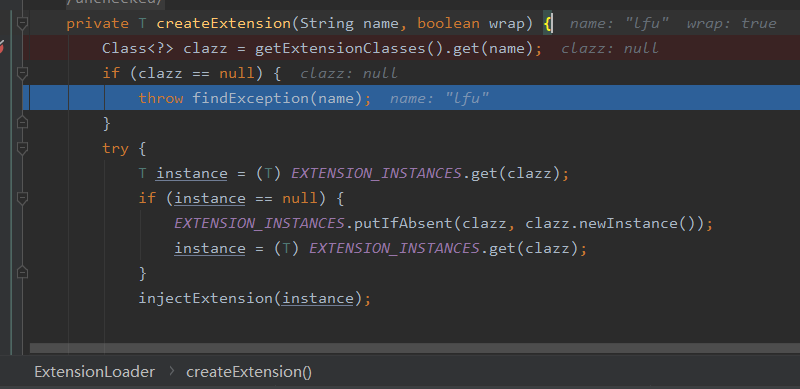Click the inline debug value clazz: null on assignment line
800x389 pixels.
click(x=610, y=48)
